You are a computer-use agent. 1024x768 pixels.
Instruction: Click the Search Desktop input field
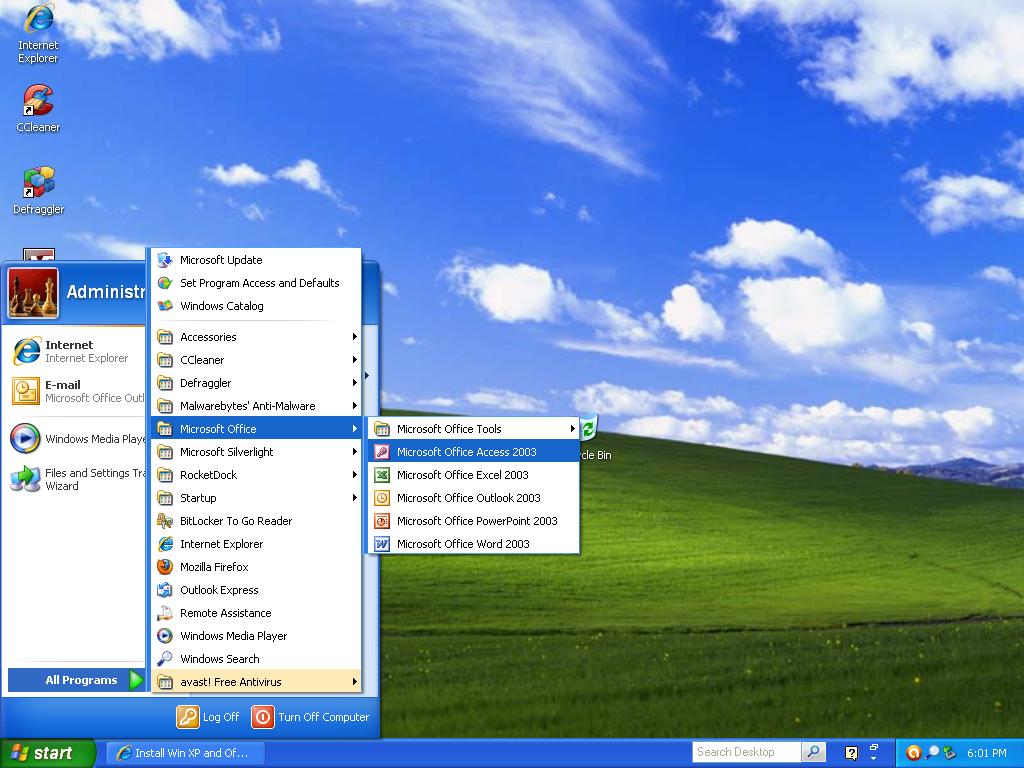pos(746,752)
